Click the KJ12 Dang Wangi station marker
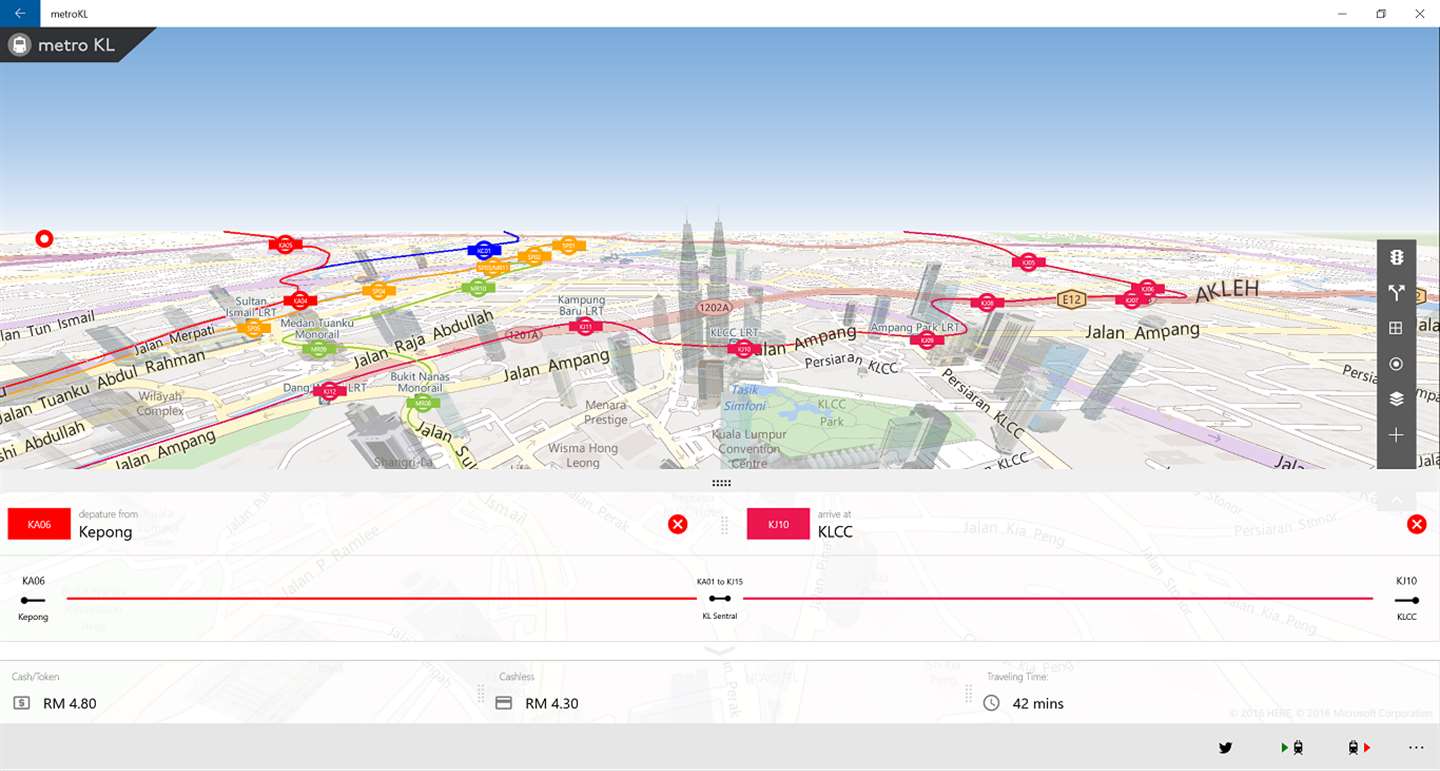 coord(329,391)
